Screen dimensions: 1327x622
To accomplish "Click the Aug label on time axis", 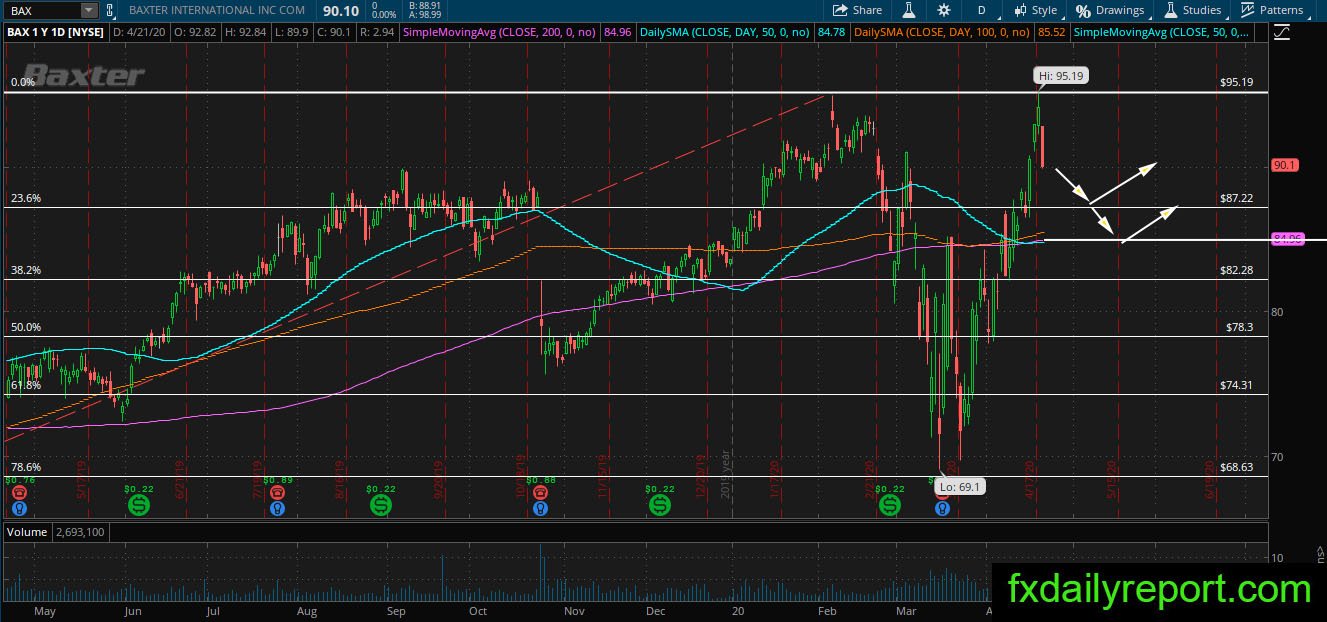I will pyautogui.click(x=307, y=610).
